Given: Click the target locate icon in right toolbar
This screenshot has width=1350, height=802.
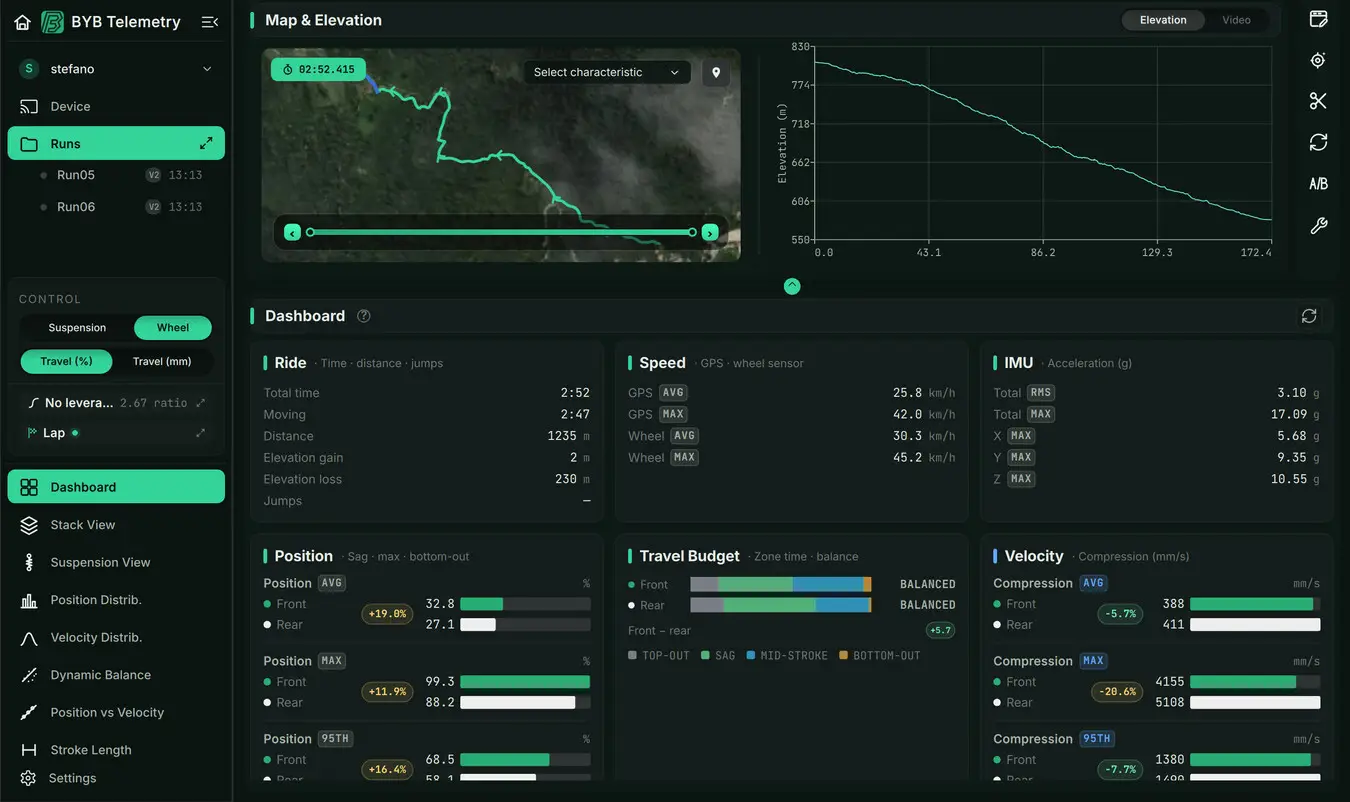Looking at the screenshot, I should [x=1318, y=60].
